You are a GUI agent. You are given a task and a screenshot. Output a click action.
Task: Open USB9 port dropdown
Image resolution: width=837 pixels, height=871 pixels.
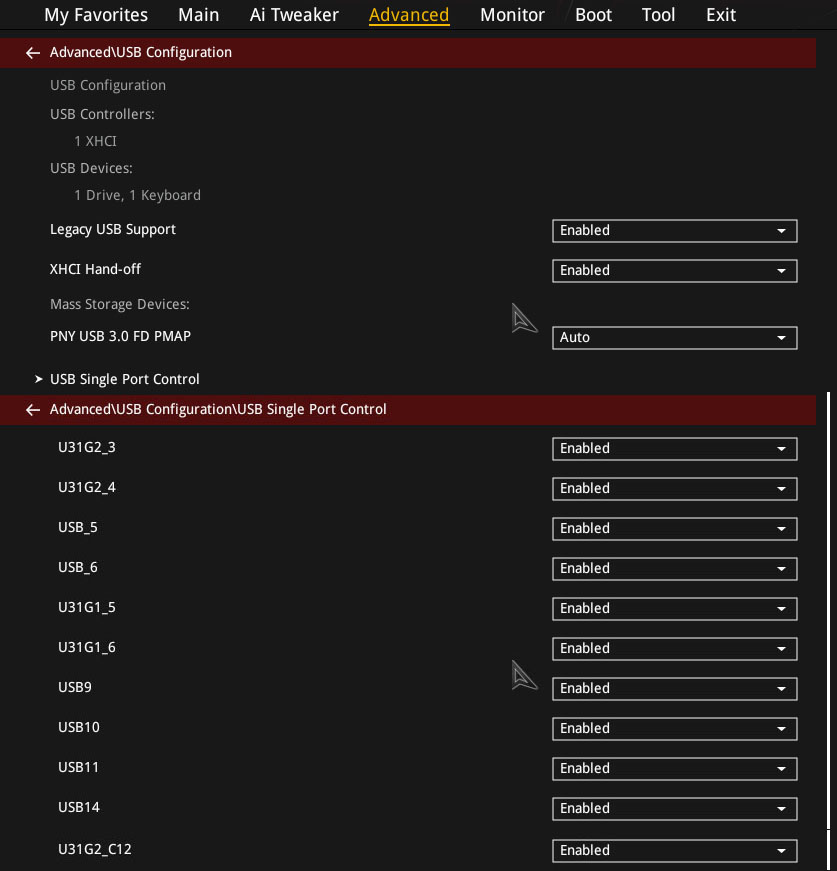point(674,689)
